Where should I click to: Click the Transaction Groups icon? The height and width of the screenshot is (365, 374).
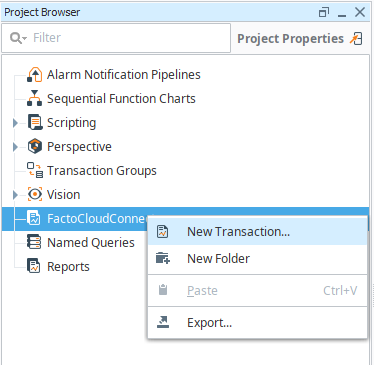point(35,170)
